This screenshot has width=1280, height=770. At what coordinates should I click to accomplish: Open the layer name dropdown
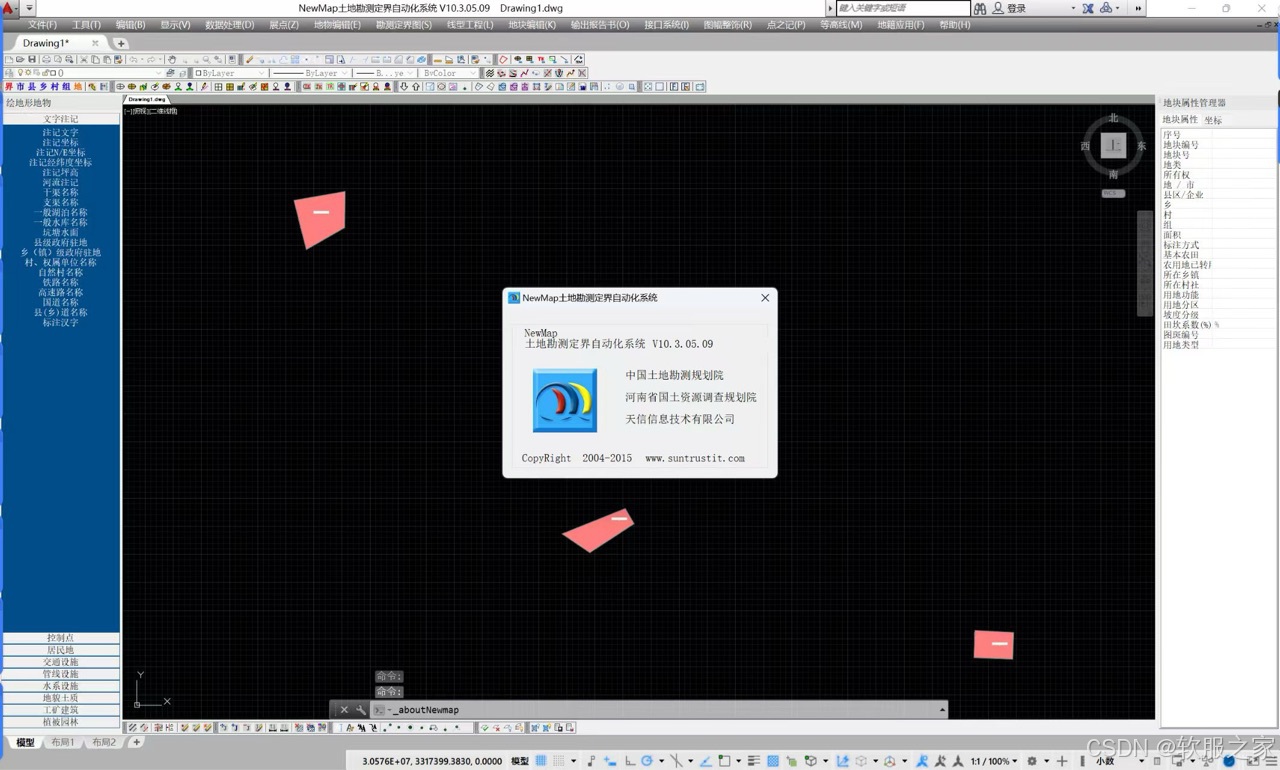tap(159, 73)
